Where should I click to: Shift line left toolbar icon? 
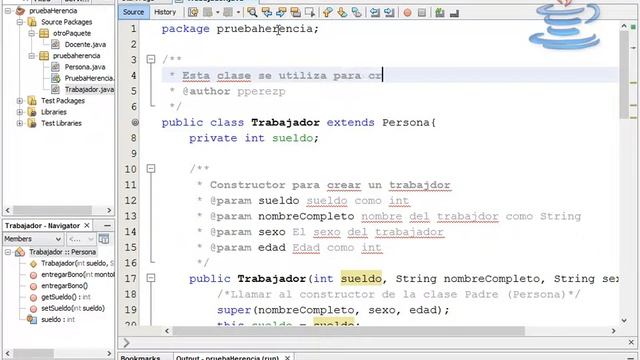point(375,12)
